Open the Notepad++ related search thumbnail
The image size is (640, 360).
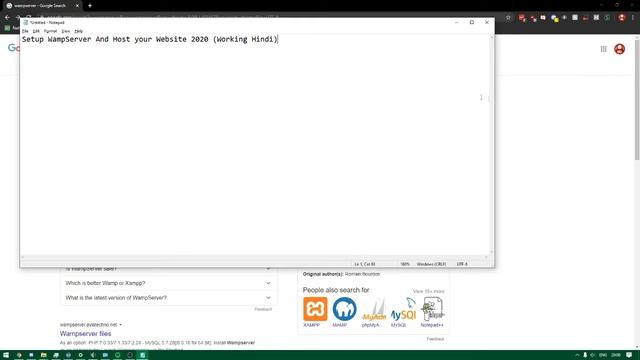(432, 312)
